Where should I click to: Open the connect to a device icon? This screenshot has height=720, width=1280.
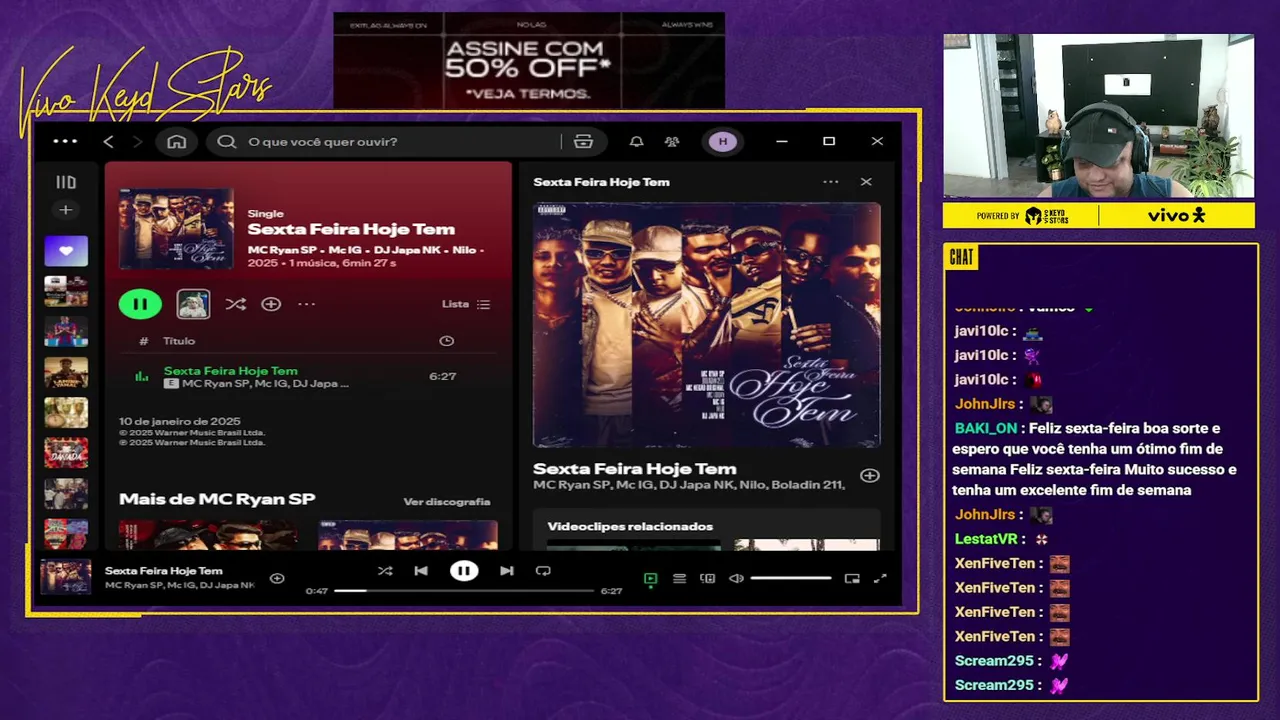click(x=708, y=578)
